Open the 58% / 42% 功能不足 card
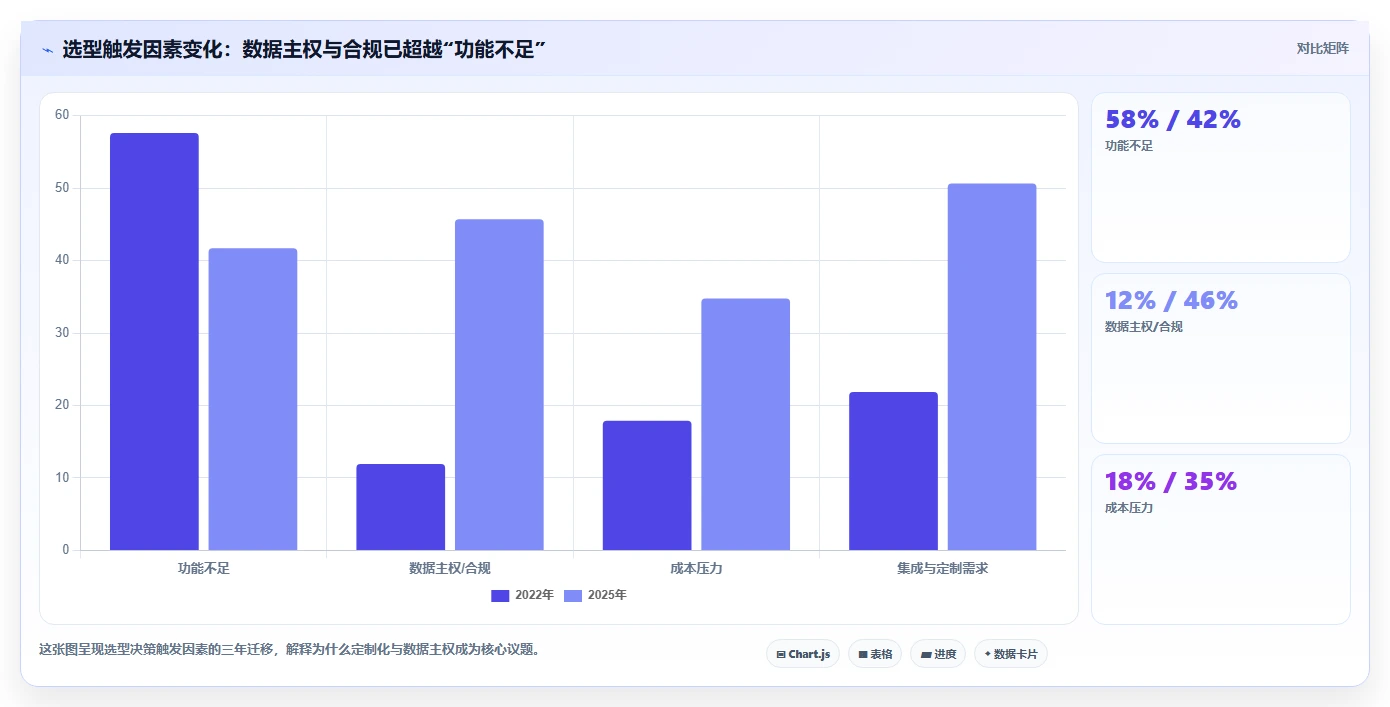This screenshot has height=707, width=1390. tap(1221, 177)
